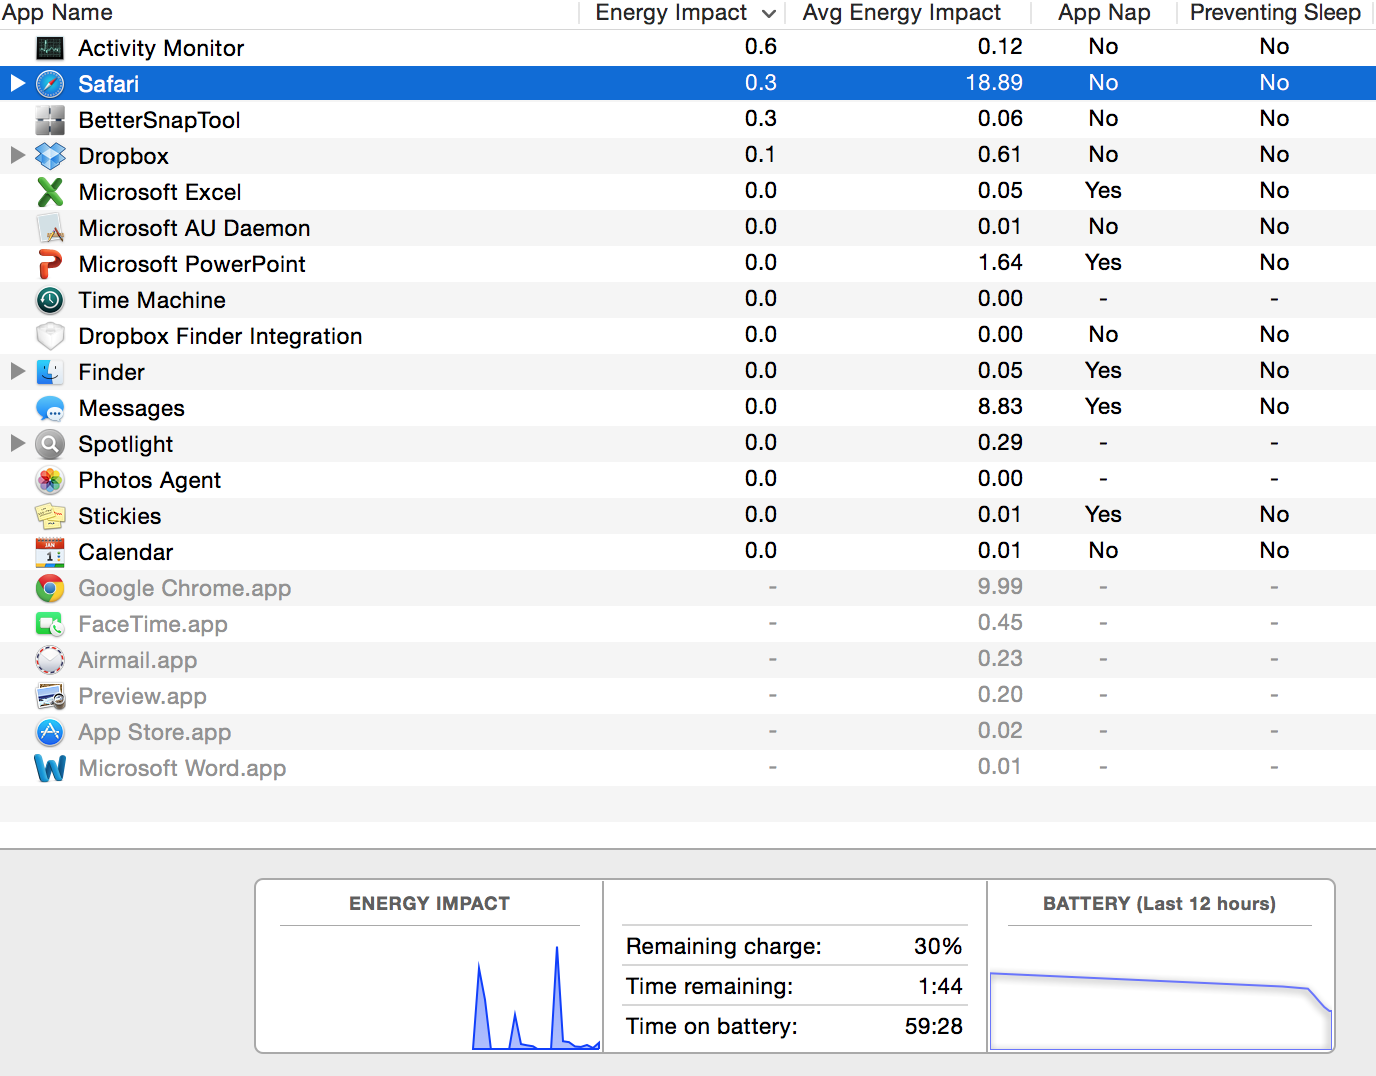The height and width of the screenshot is (1076, 1376).
Task: Click the Dropbox box icon
Action: point(50,156)
